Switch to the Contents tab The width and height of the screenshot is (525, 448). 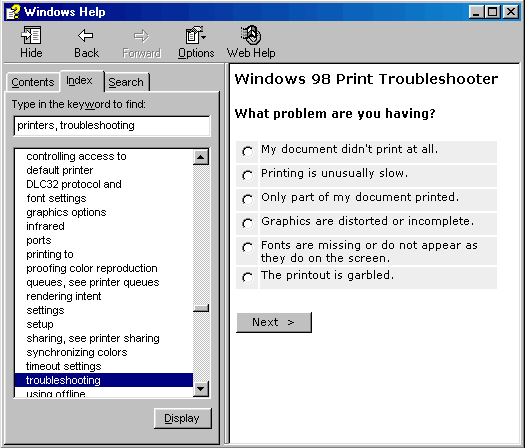(x=33, y=82)
